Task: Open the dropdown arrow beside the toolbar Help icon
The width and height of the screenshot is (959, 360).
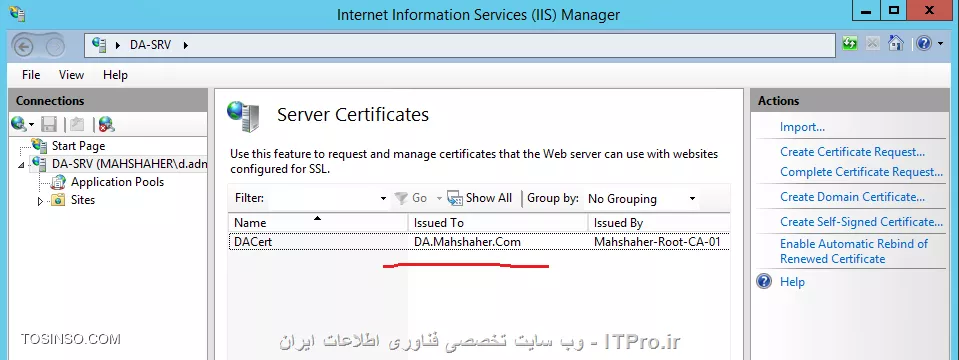Action: (940, 44)
